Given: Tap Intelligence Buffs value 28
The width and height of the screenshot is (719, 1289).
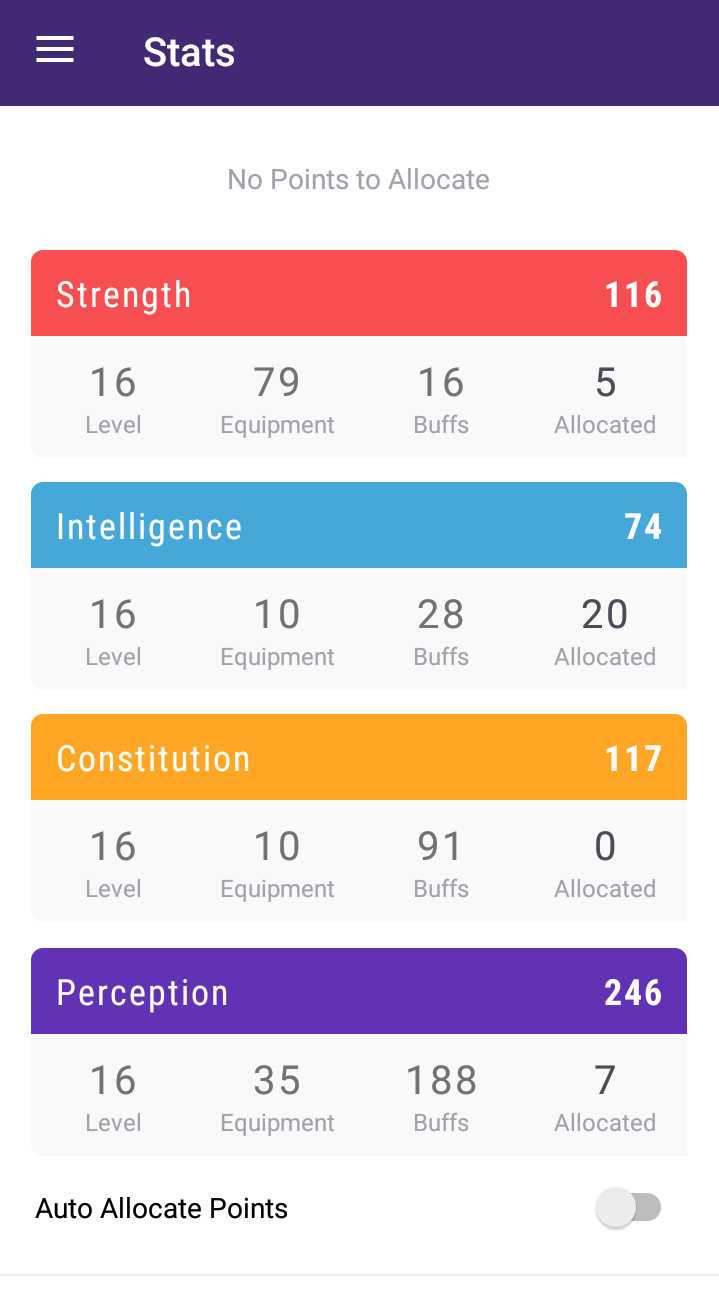Looking at the screenshot, I should 441,614.
